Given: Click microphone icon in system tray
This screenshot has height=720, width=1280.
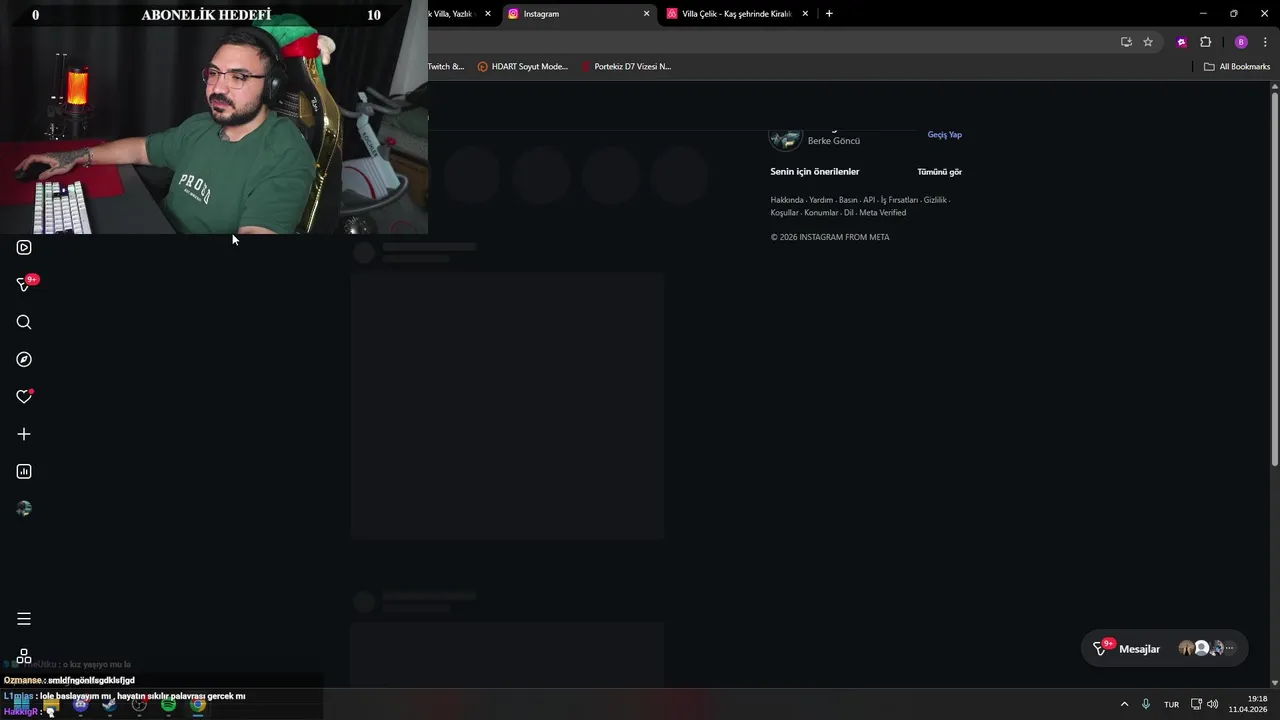Looking at the screenshot, I should [1146, 704].
